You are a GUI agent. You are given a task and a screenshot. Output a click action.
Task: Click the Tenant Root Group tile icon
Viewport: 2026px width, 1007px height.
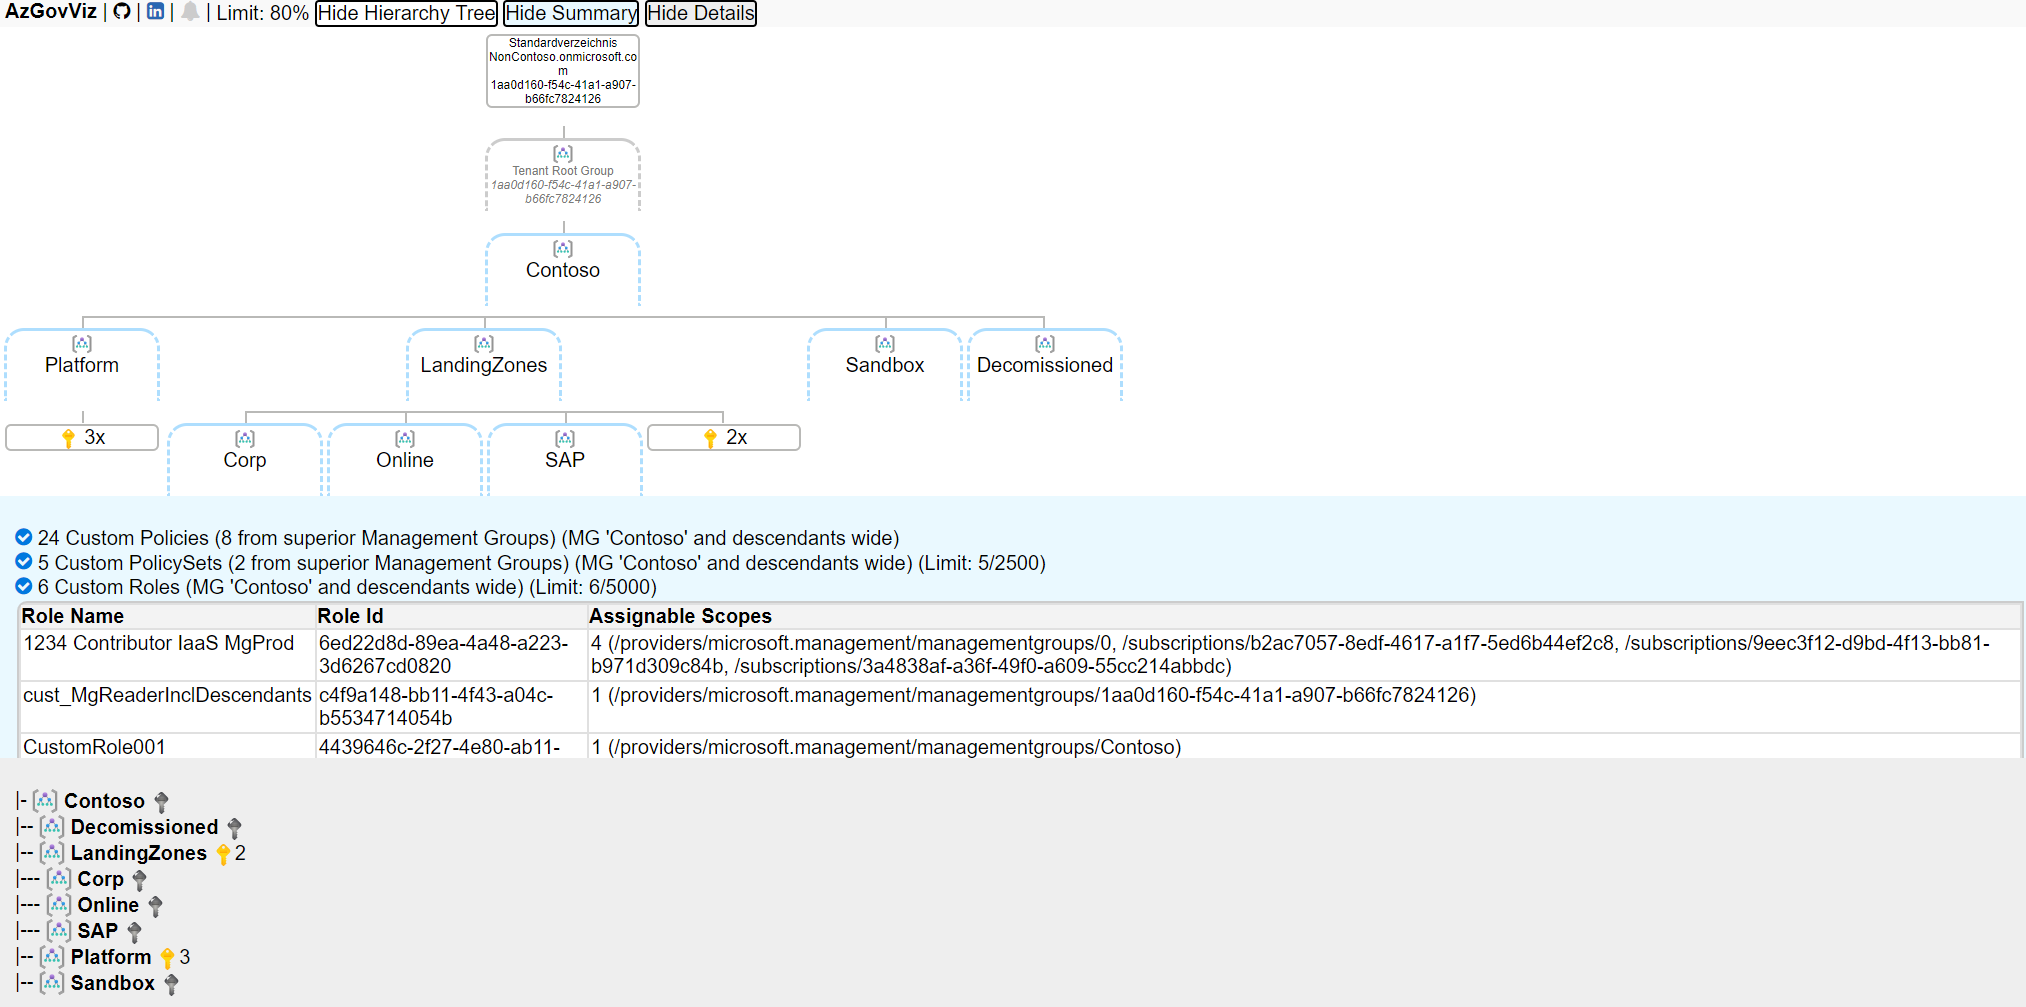[x=563, y=154]
